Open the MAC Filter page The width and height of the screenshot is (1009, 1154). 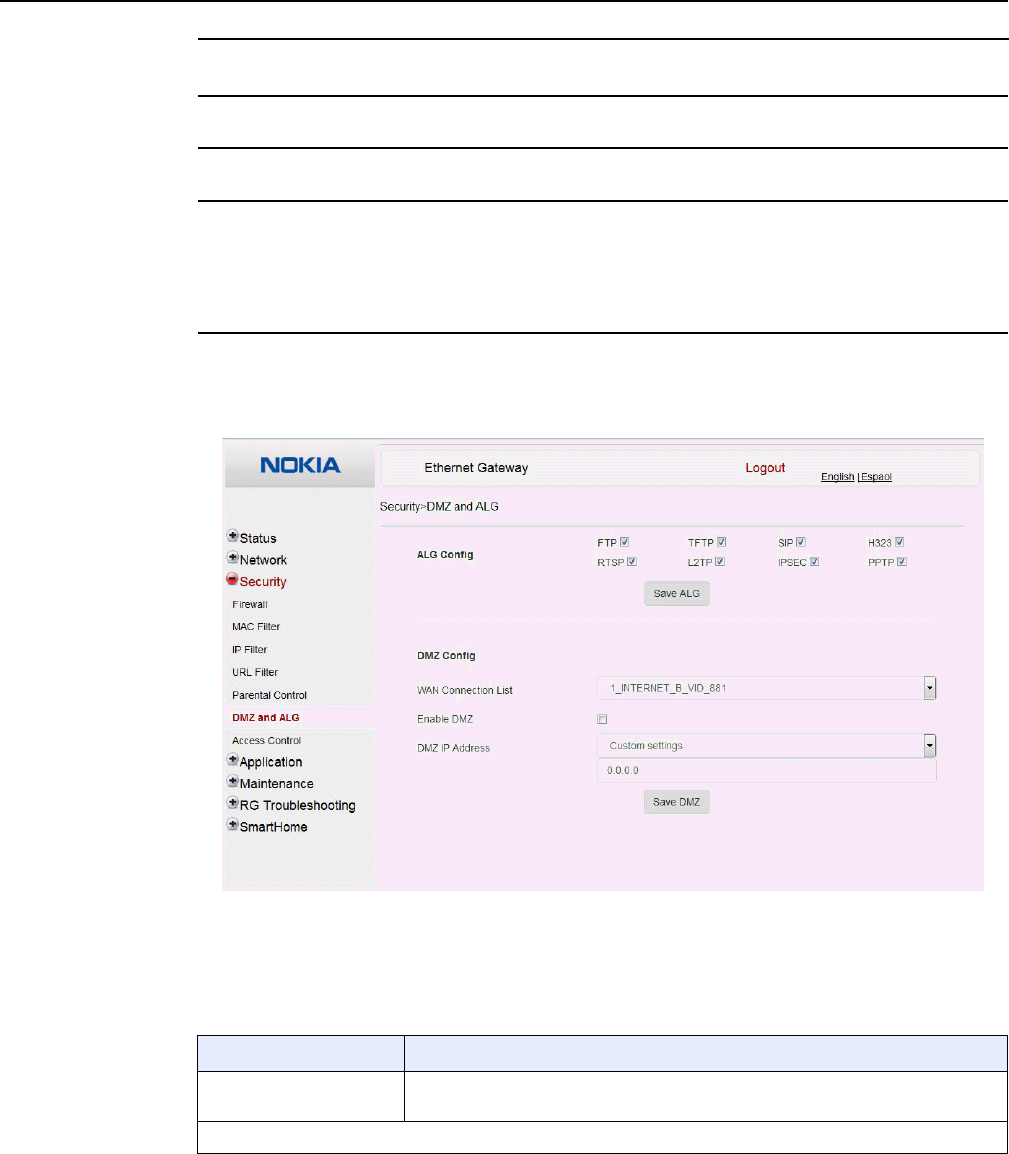[256, 626]
